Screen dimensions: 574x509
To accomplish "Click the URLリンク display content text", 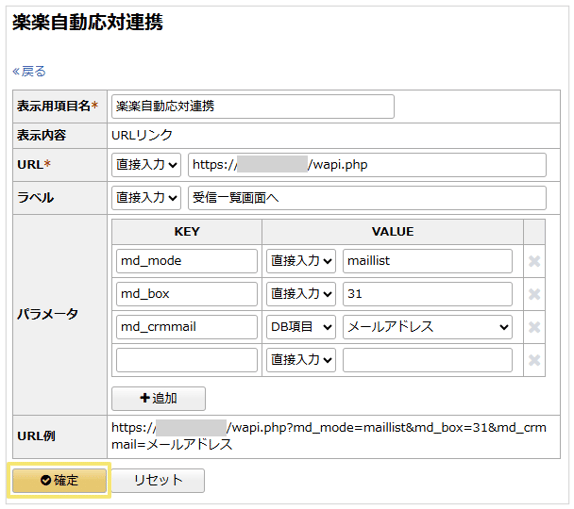I will tap(142, 135).
